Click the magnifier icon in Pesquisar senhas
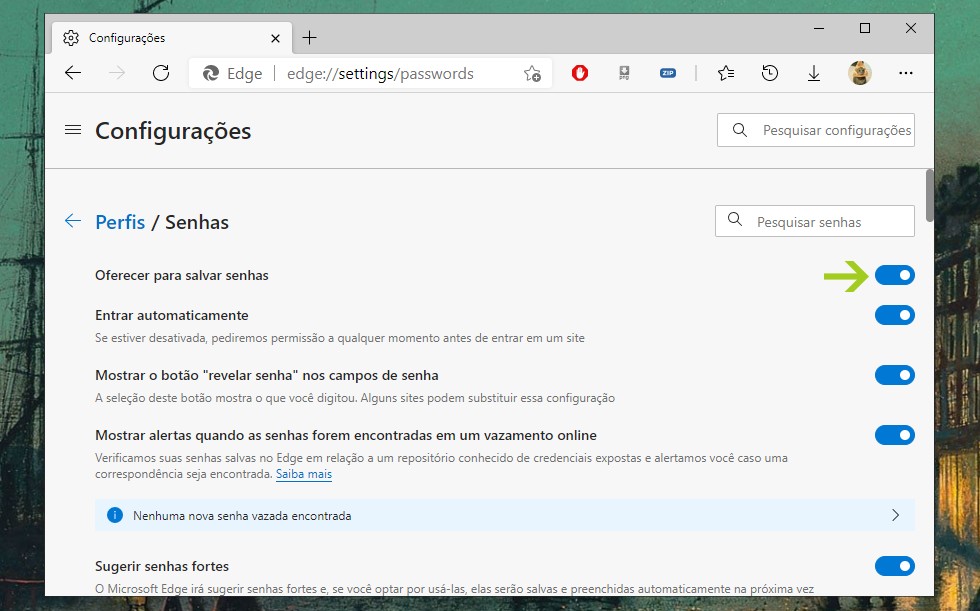Screen dimensions: 980x611 click(x=735, y=220)
